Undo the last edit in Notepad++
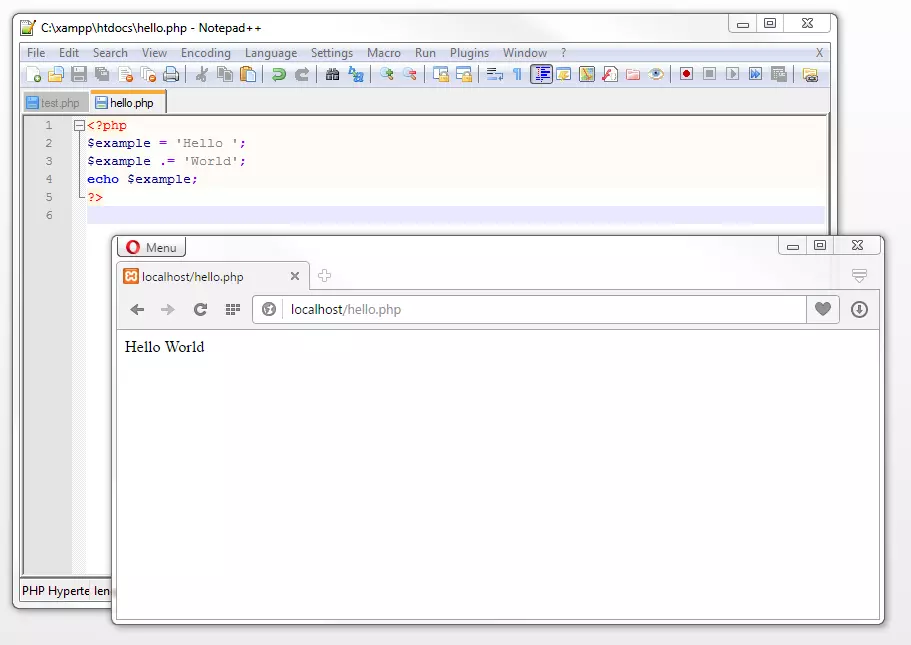The height and width of the screenshot is (645, 911). [x=278, y=73]
